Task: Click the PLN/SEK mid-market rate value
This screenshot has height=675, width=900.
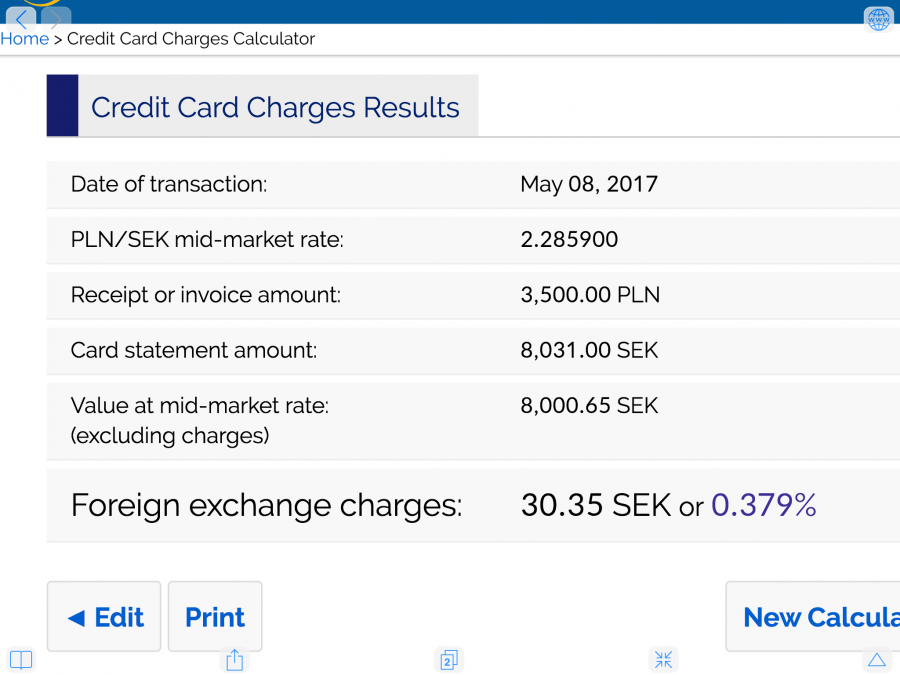Action: click(569, 239)
